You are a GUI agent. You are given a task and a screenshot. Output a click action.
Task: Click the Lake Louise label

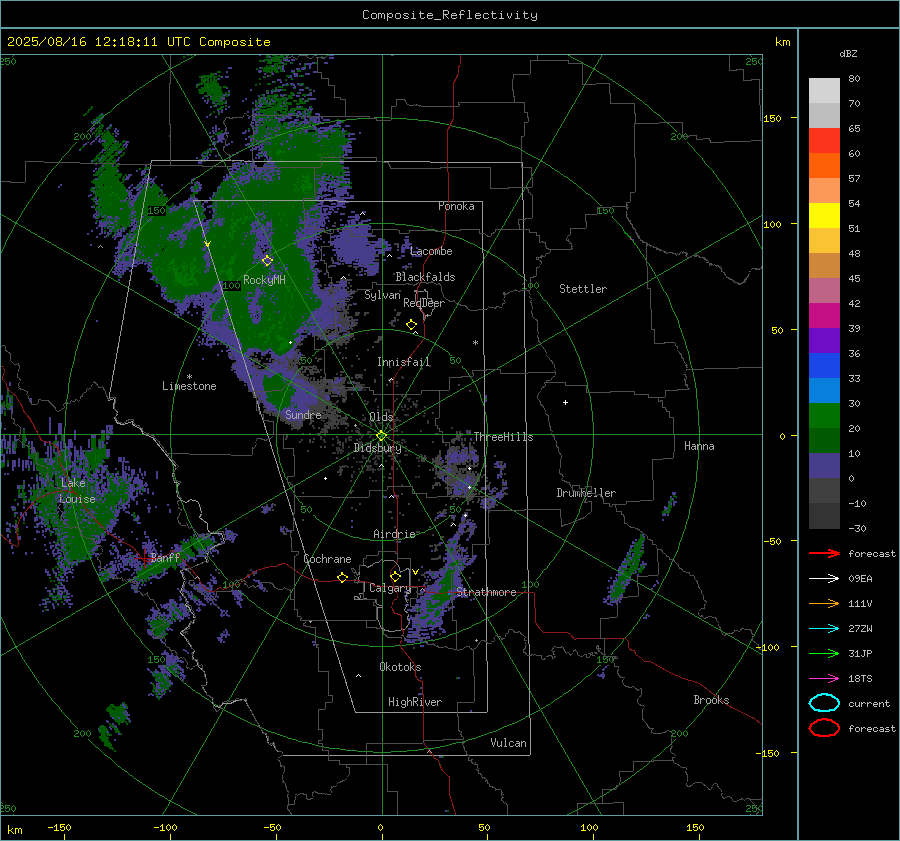77,491
